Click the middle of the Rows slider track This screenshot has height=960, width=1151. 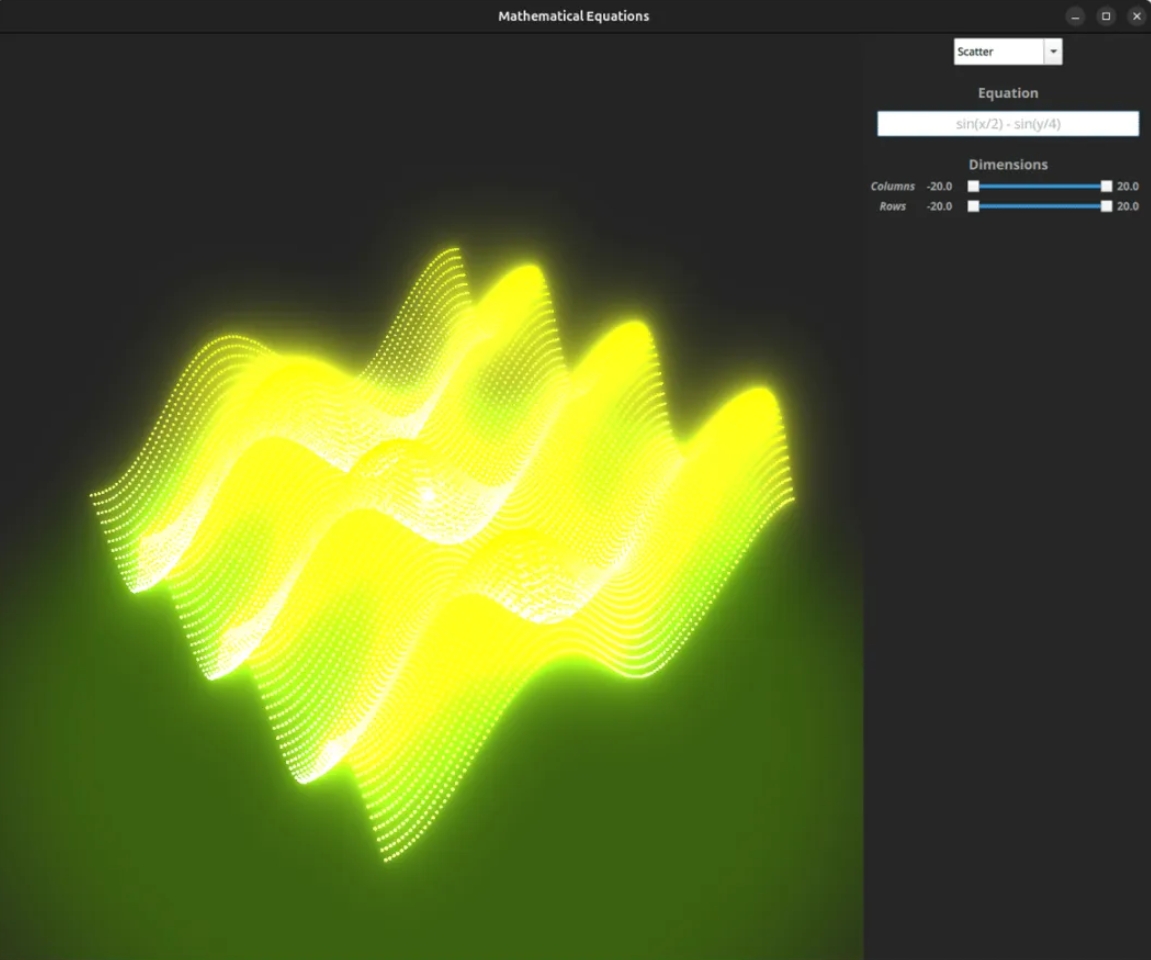[1040, 206]
